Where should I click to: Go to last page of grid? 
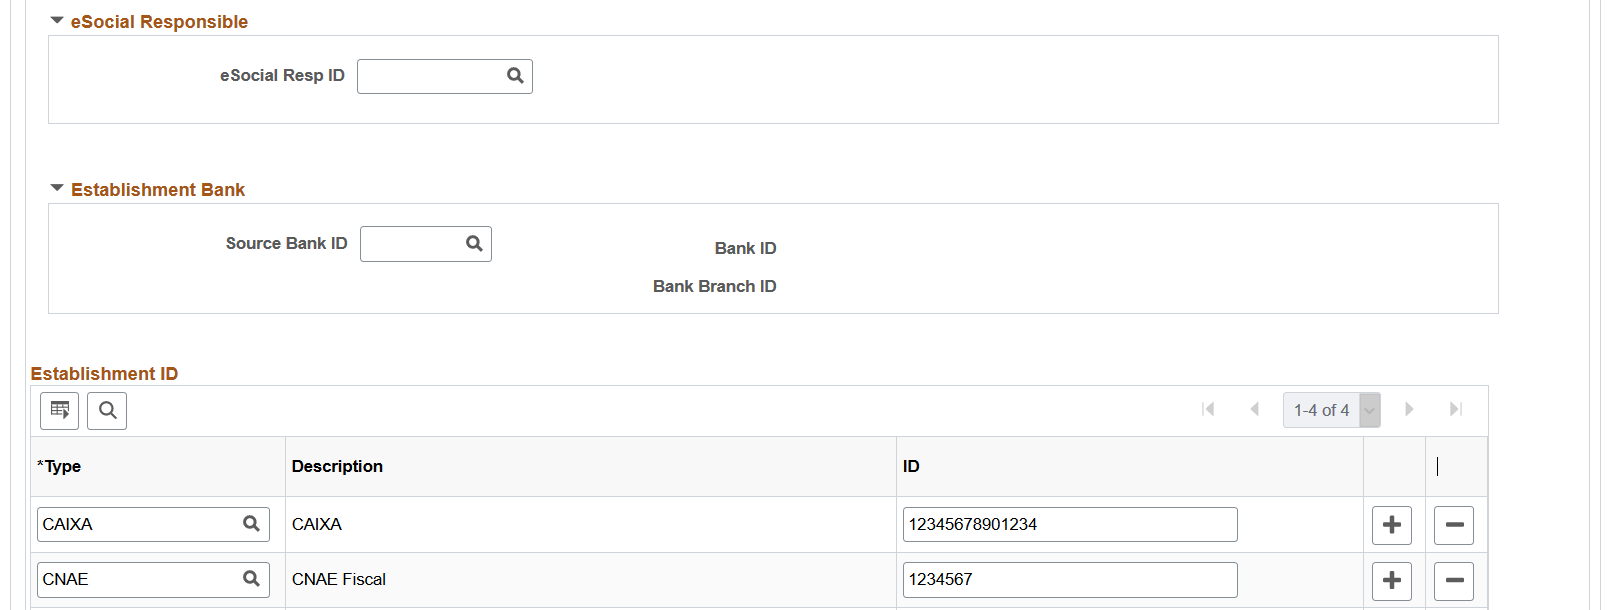(x=1456, y=409)
